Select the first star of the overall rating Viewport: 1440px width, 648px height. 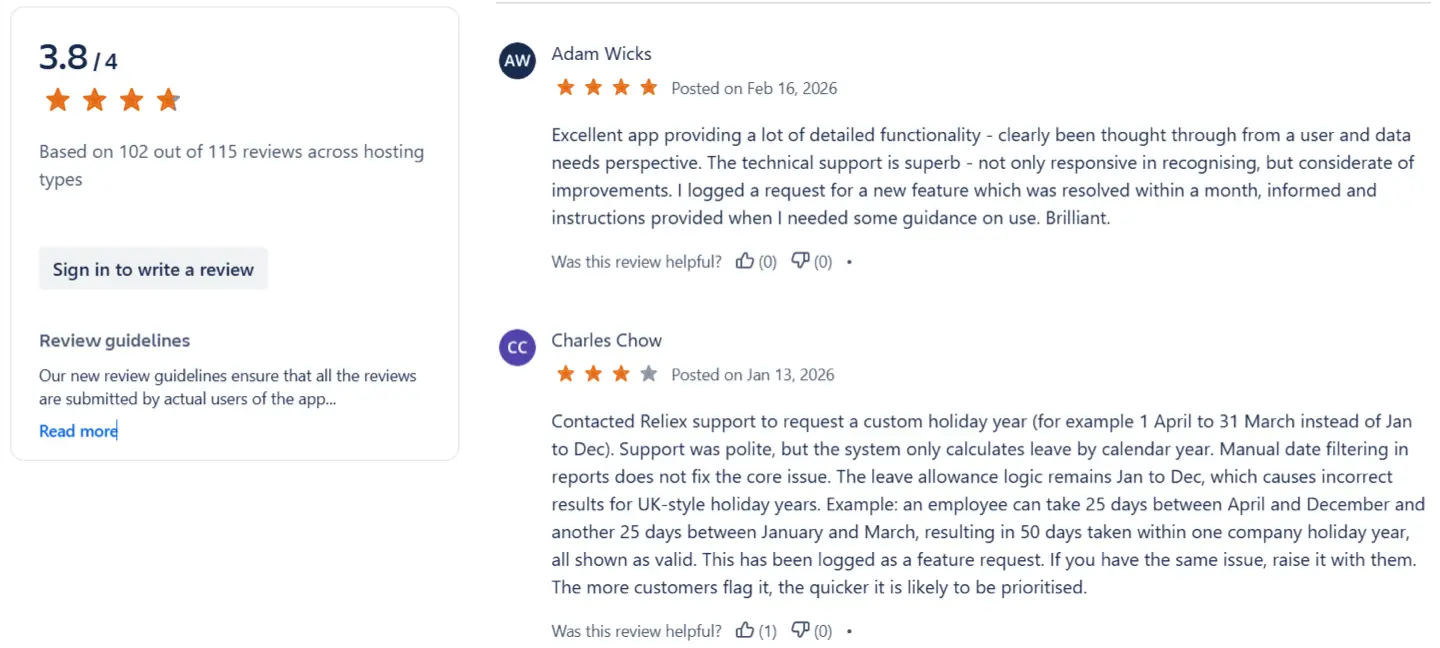tap(57, 100)
